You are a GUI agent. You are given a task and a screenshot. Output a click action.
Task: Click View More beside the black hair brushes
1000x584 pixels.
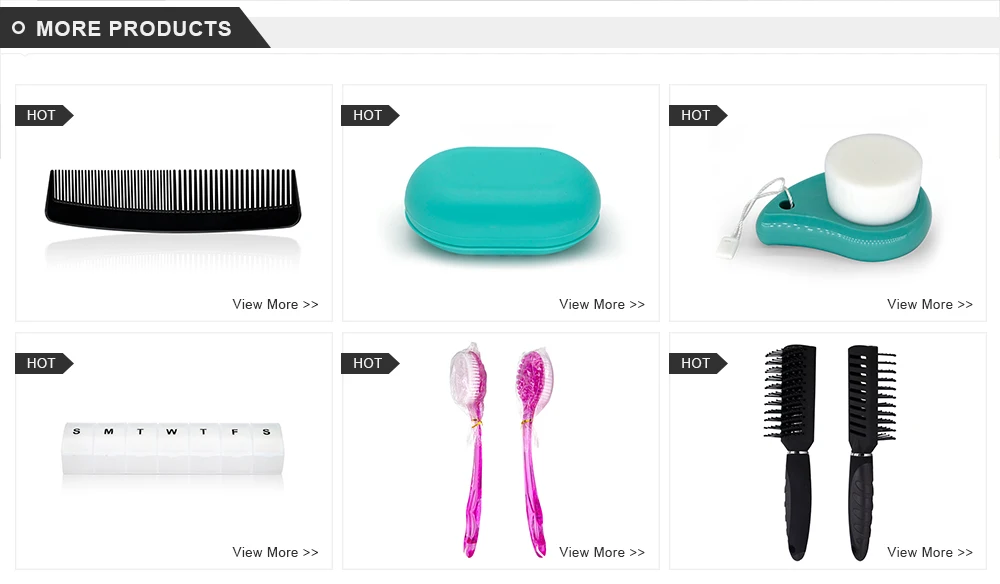pos(930,552)
